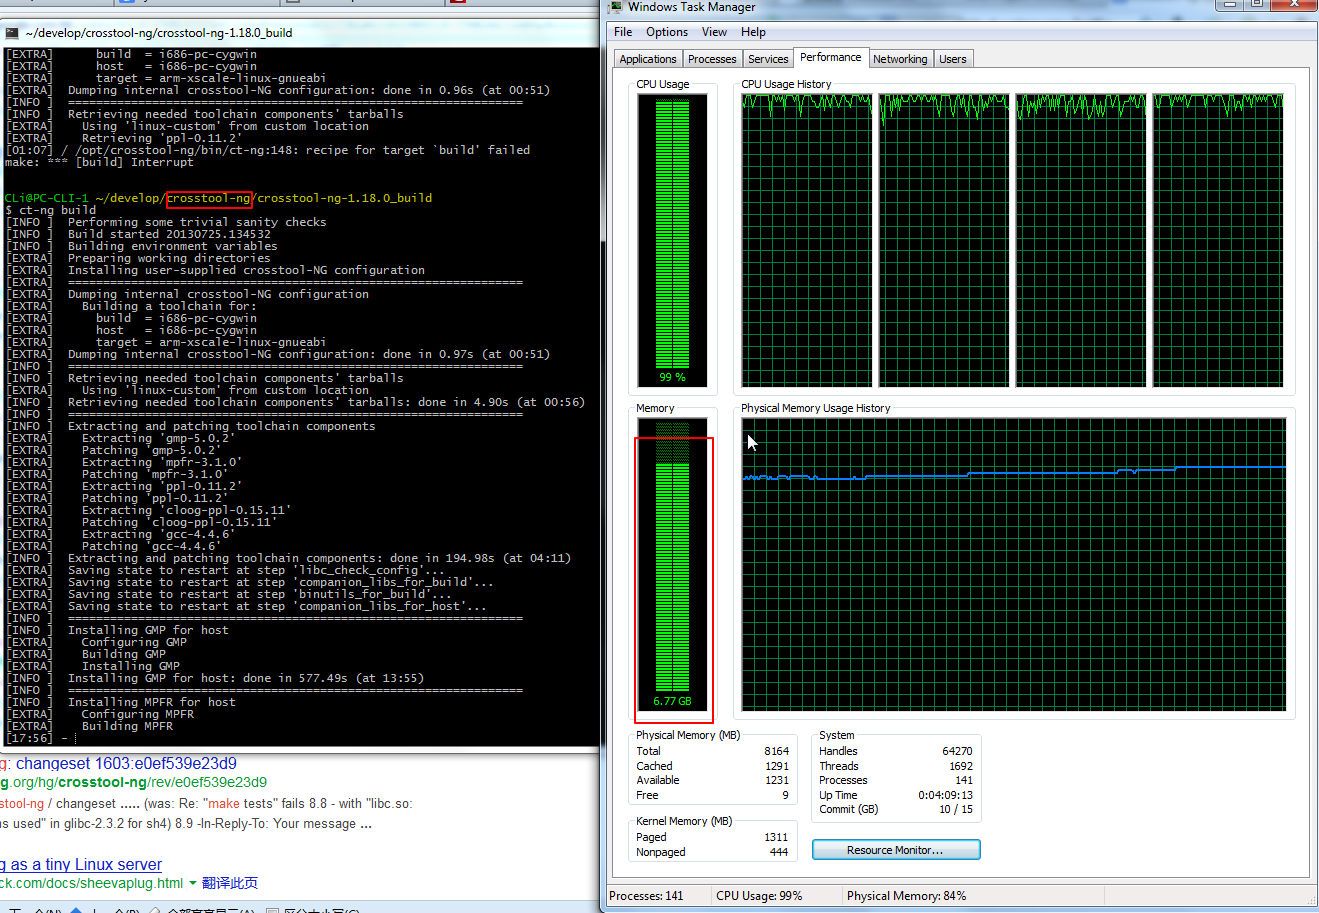Click the Windows Task Manager title icon
Screen dimensions: 1319x913
(x=615, y=7)
